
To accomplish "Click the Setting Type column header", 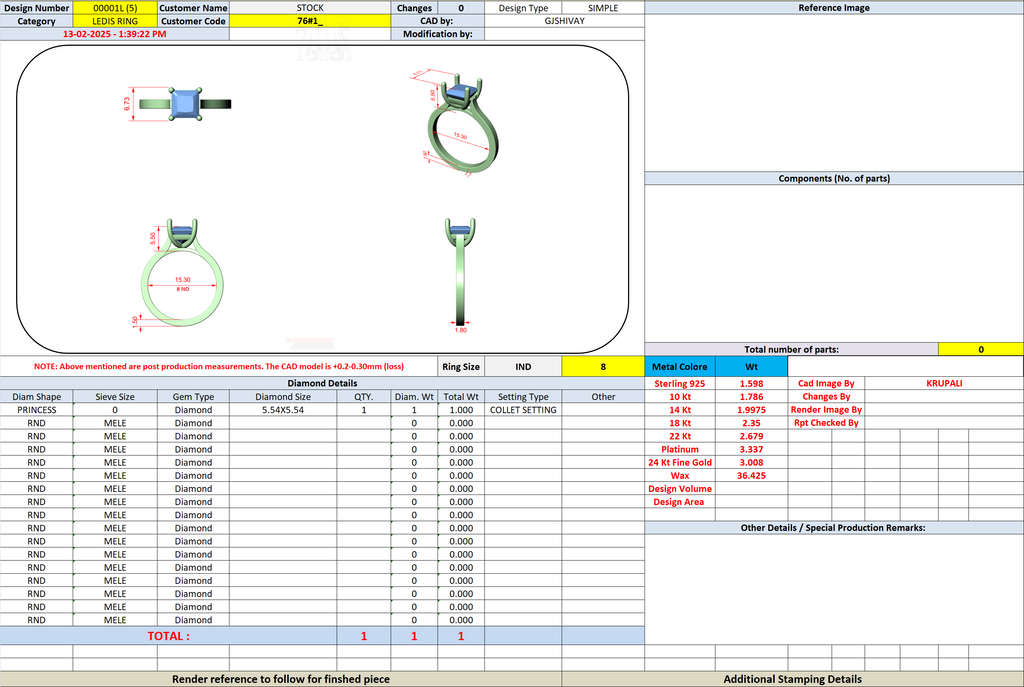I will click(523, 396).
